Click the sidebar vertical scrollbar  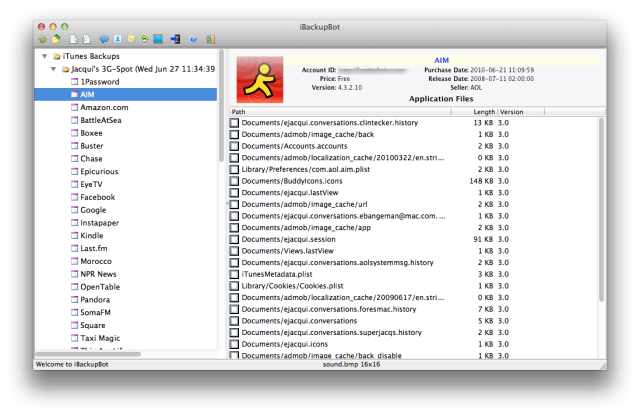point(221,105)
